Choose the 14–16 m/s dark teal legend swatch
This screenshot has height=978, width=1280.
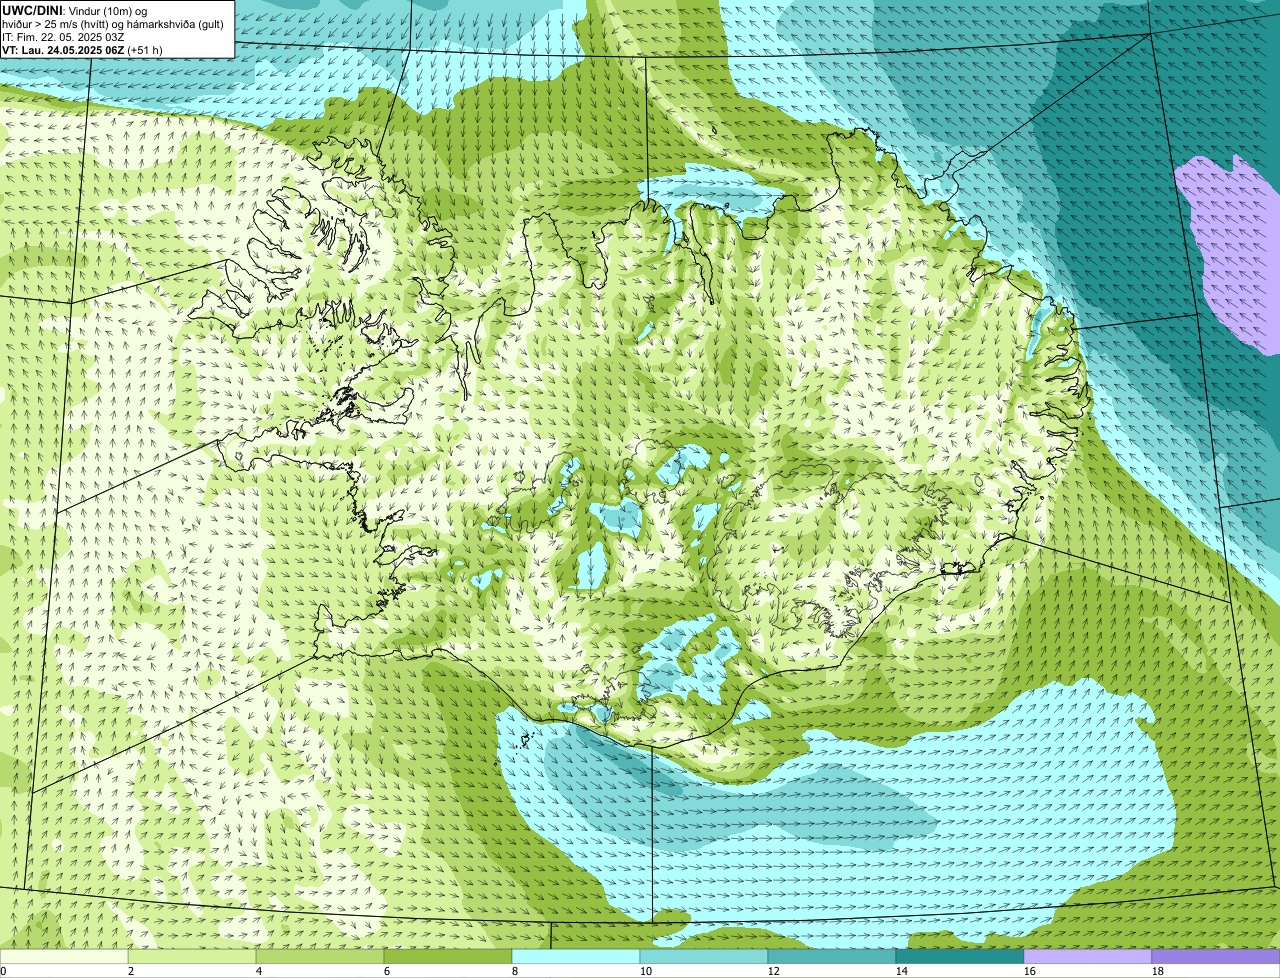pos(960,957)
